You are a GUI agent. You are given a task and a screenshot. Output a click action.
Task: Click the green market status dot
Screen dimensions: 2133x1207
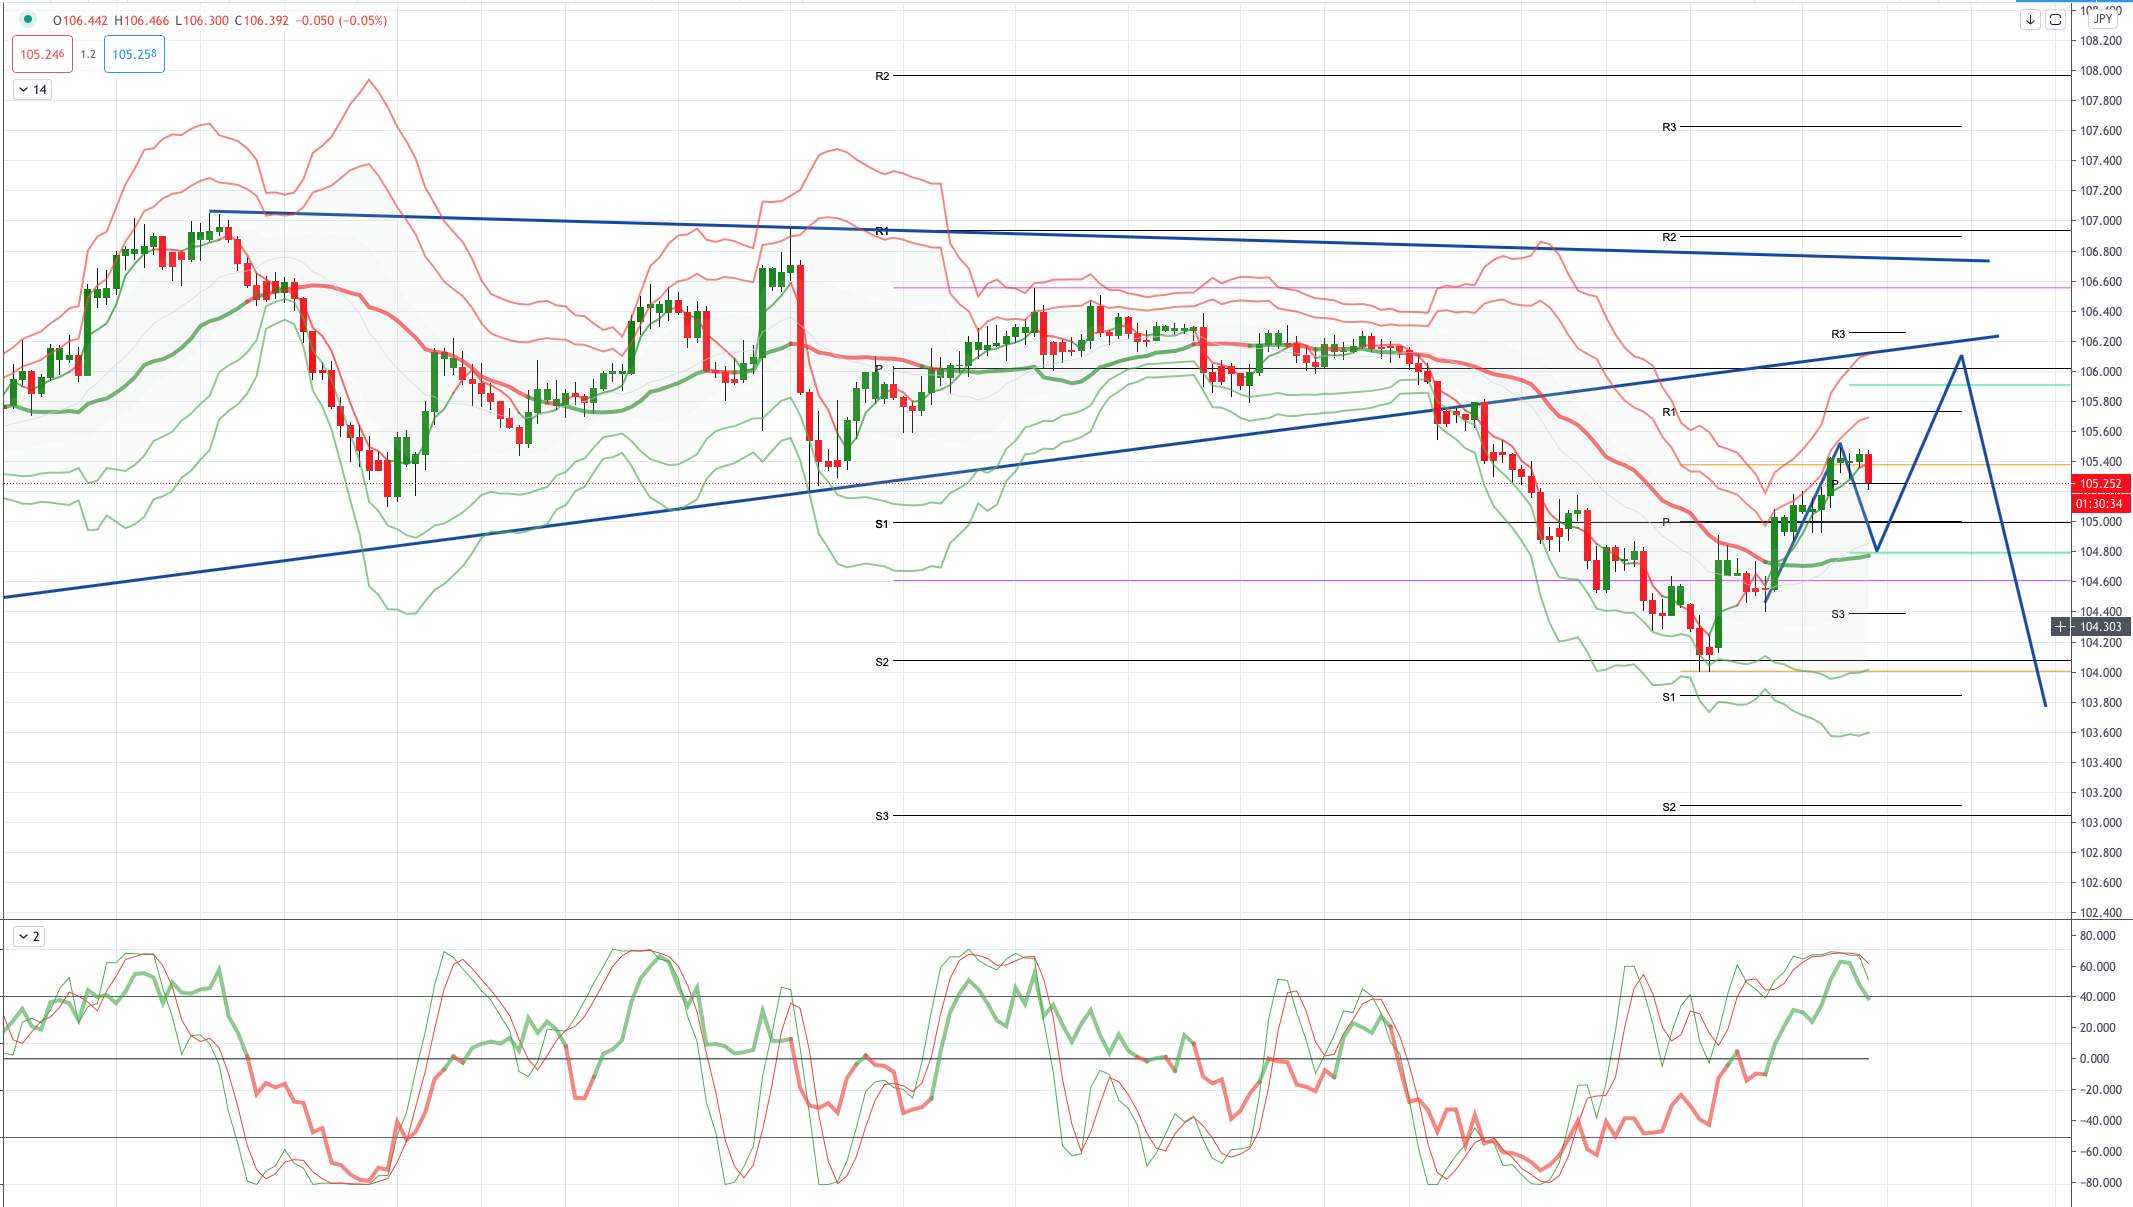tap(27, 19)
